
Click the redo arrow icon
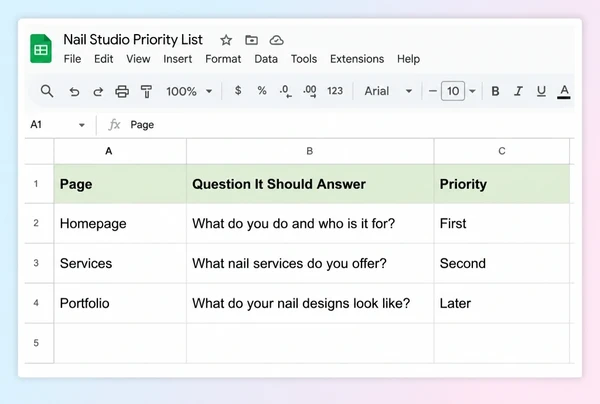98,91
